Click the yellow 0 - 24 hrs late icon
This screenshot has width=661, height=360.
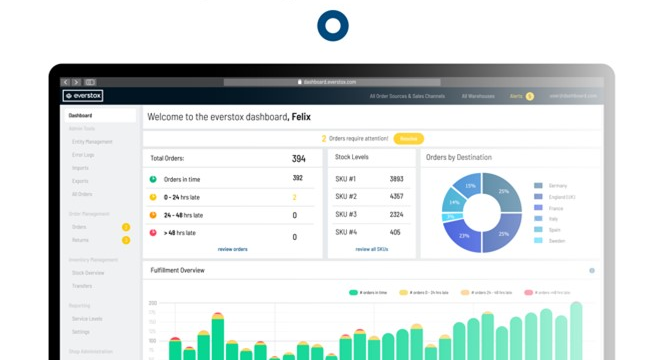(153, 197)
